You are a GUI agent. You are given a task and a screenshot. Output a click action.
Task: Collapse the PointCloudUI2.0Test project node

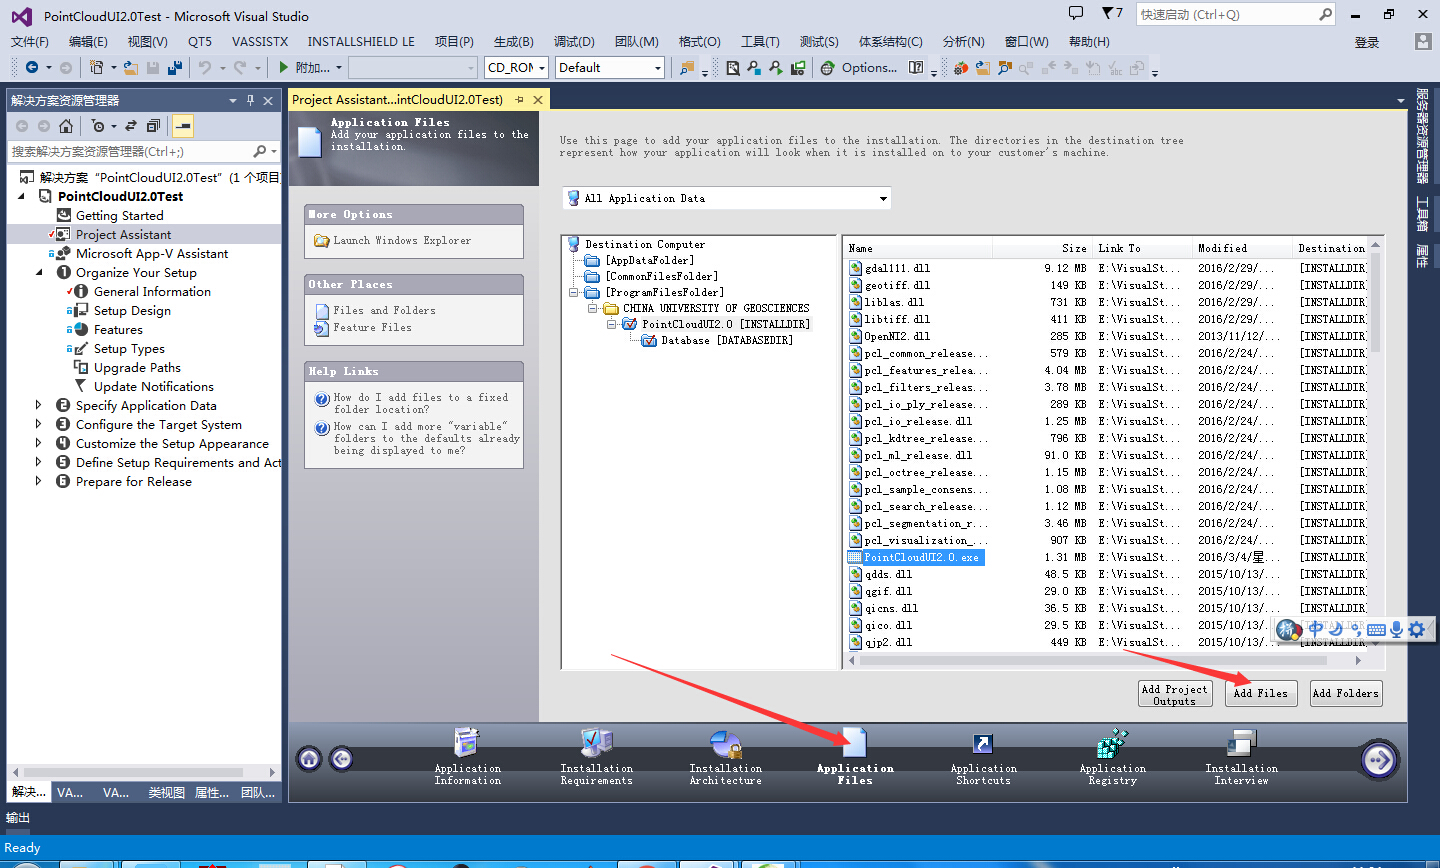coord(22,196)
